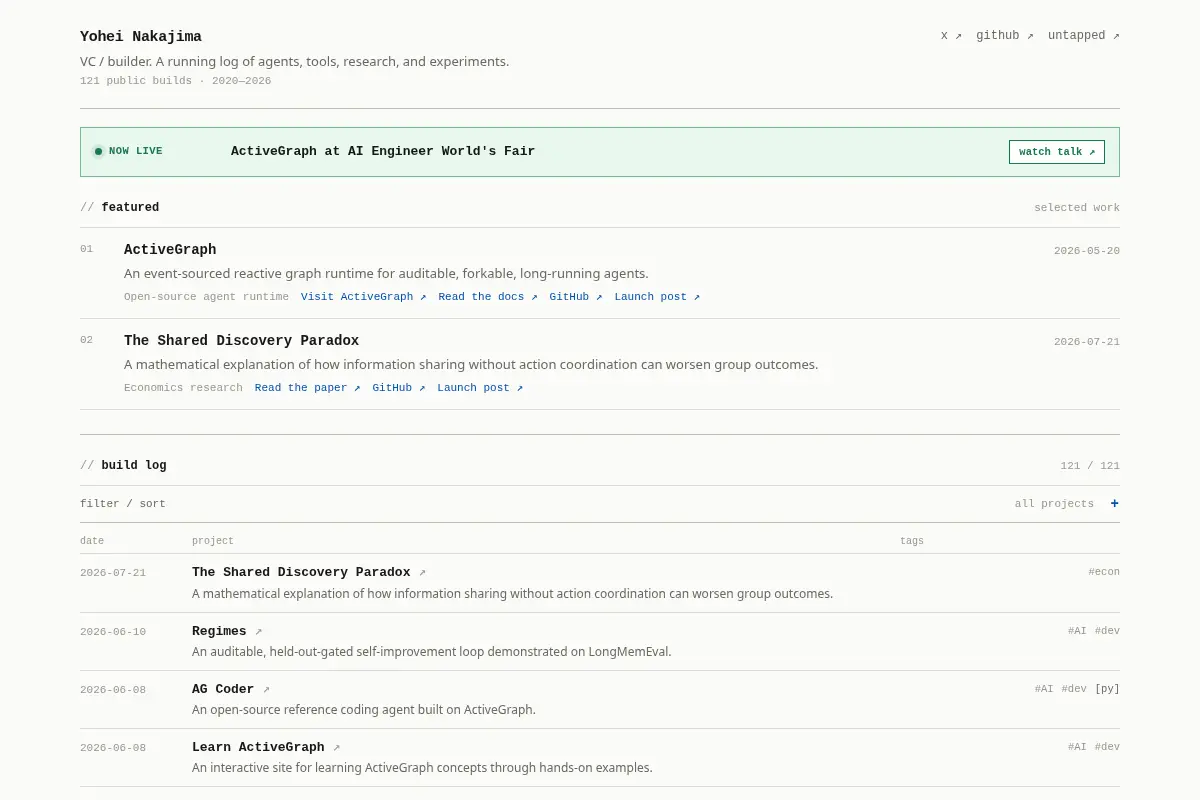Viewport: 1200px width, 800px height.
Task: Click the arrow icon beside AG Coder
Action: [266, 690]
